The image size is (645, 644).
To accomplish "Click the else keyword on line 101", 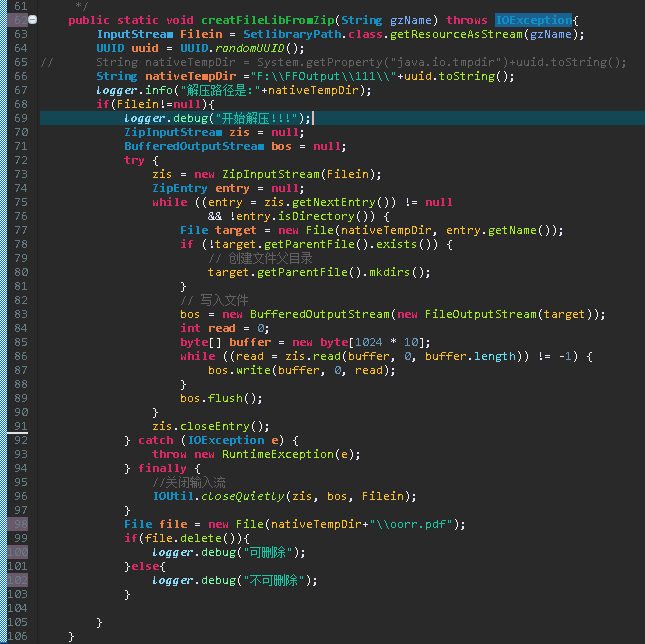I will [145, 565].
